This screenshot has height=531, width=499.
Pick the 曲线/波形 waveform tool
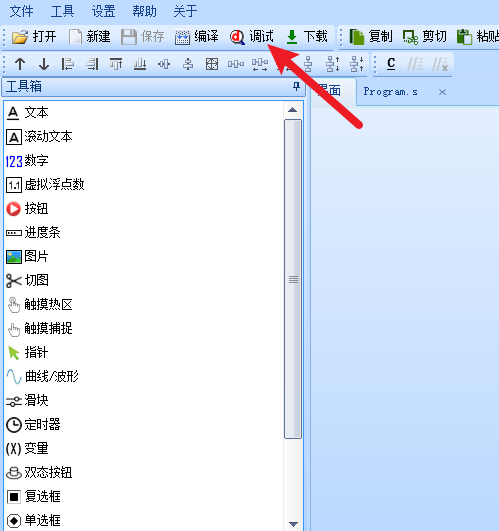pyautogui.click(x=42, y=377)
